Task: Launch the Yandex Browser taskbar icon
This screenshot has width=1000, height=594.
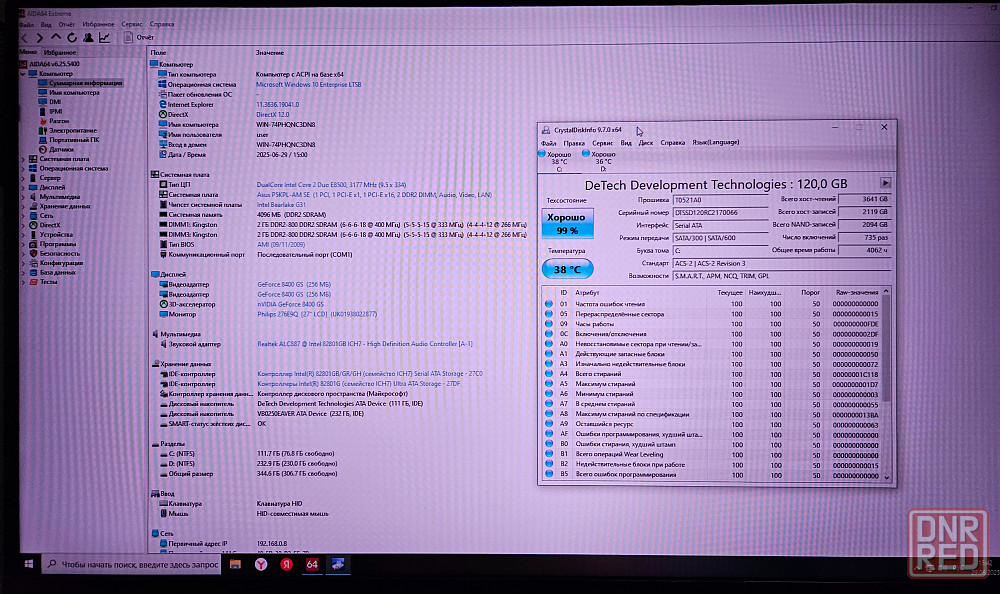Action: [261, 564]
